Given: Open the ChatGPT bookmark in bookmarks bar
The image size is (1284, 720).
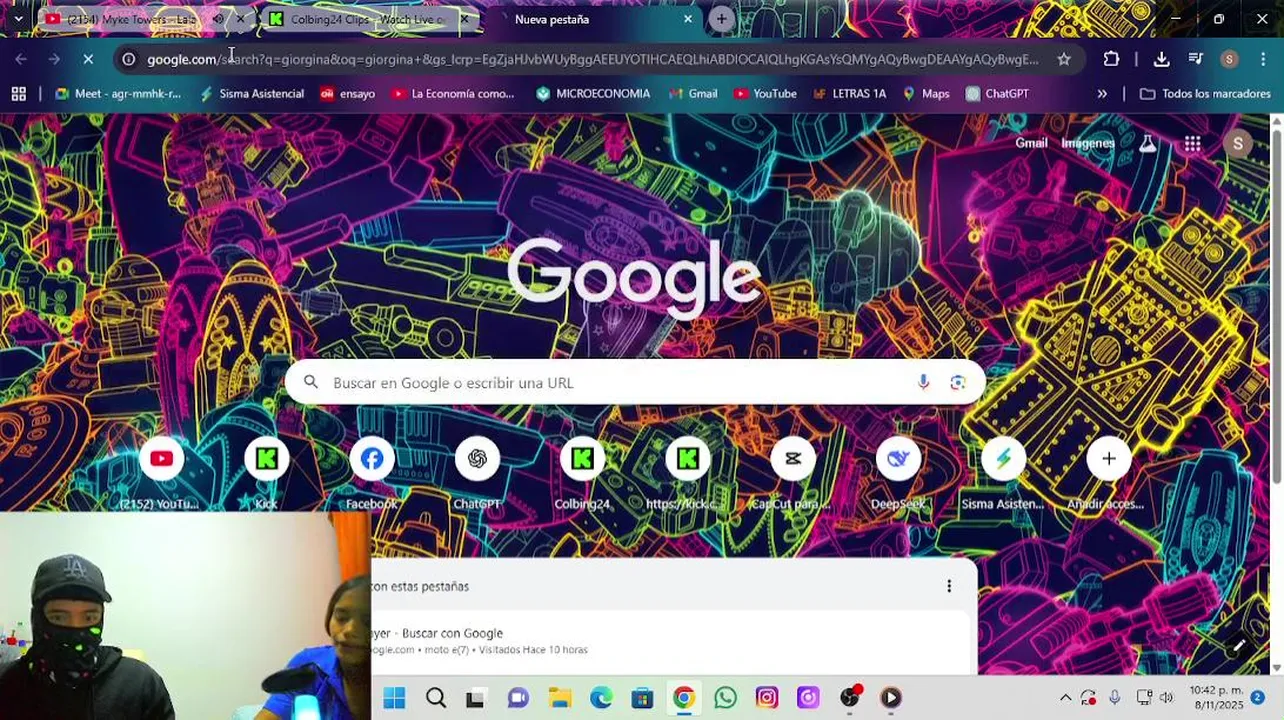Looking at the screenshot, I should click(x=997, y=94).
